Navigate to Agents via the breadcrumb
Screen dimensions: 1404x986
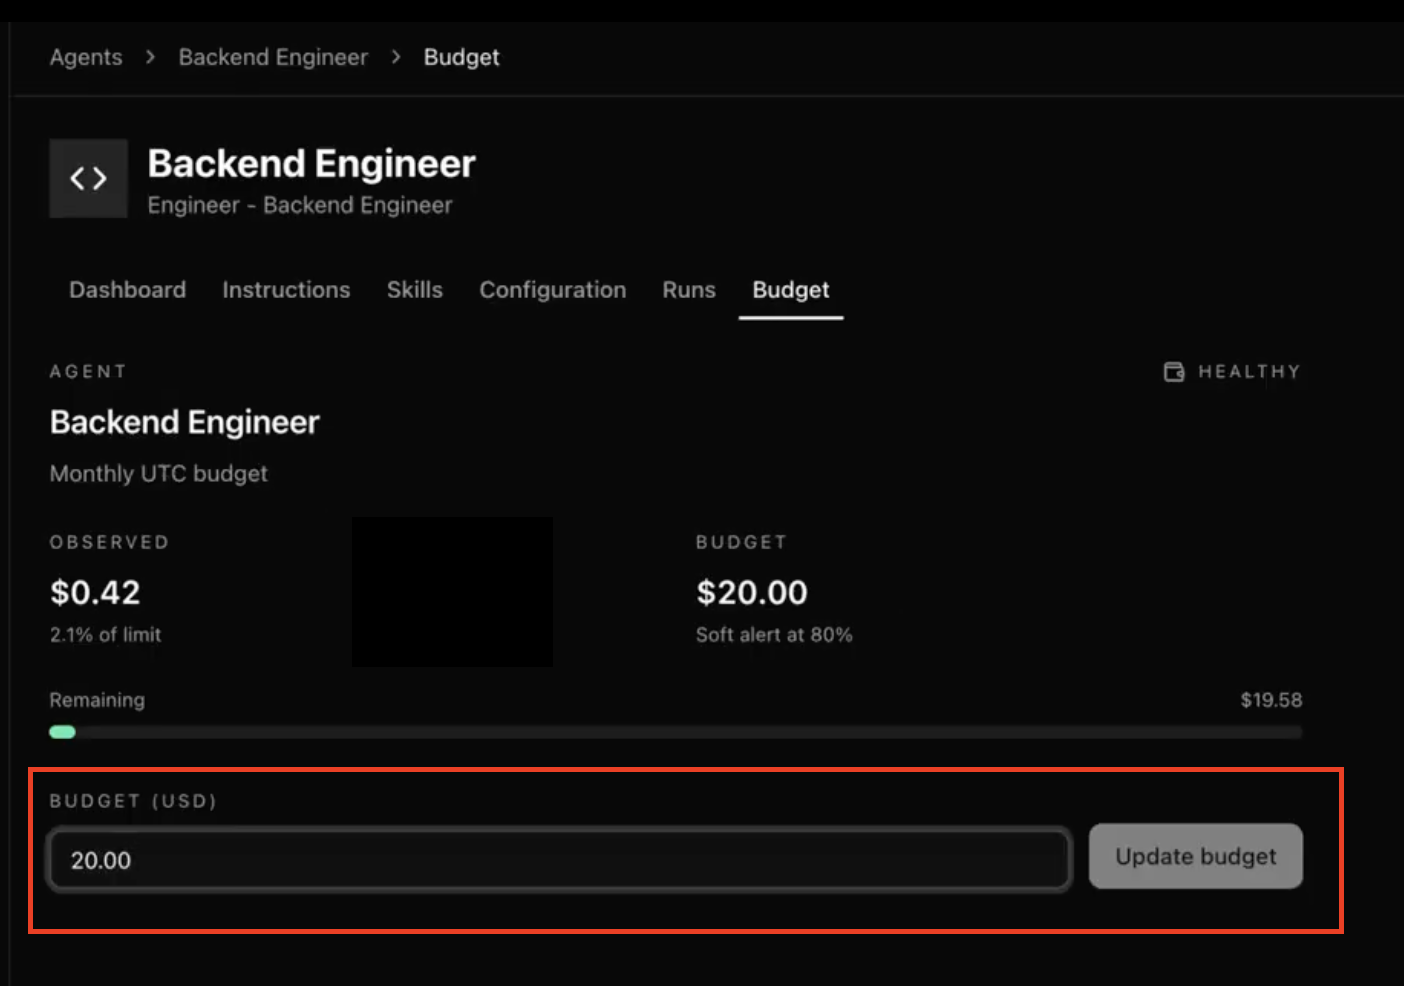pos(85,57)
